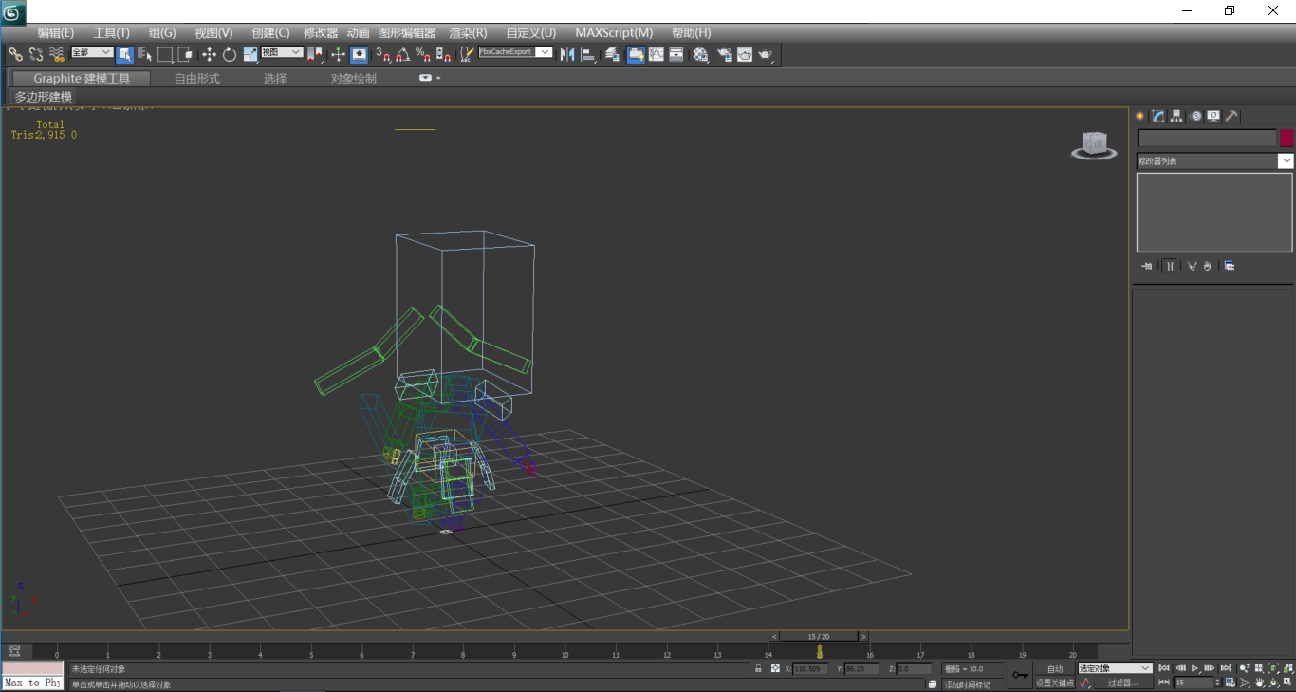The image size is (1296, 692).
Task: Toggle Pin Stack in modifier panel
Action: (x=1147, y=266)
